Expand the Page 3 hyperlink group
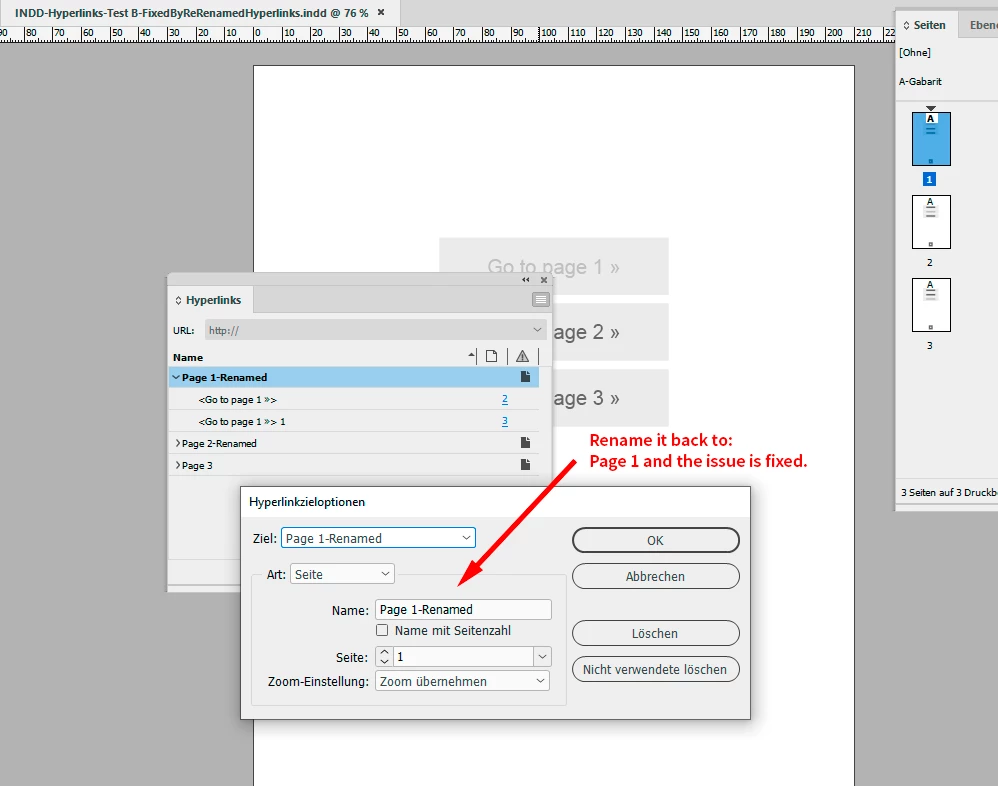 click(x=178, y=465)
